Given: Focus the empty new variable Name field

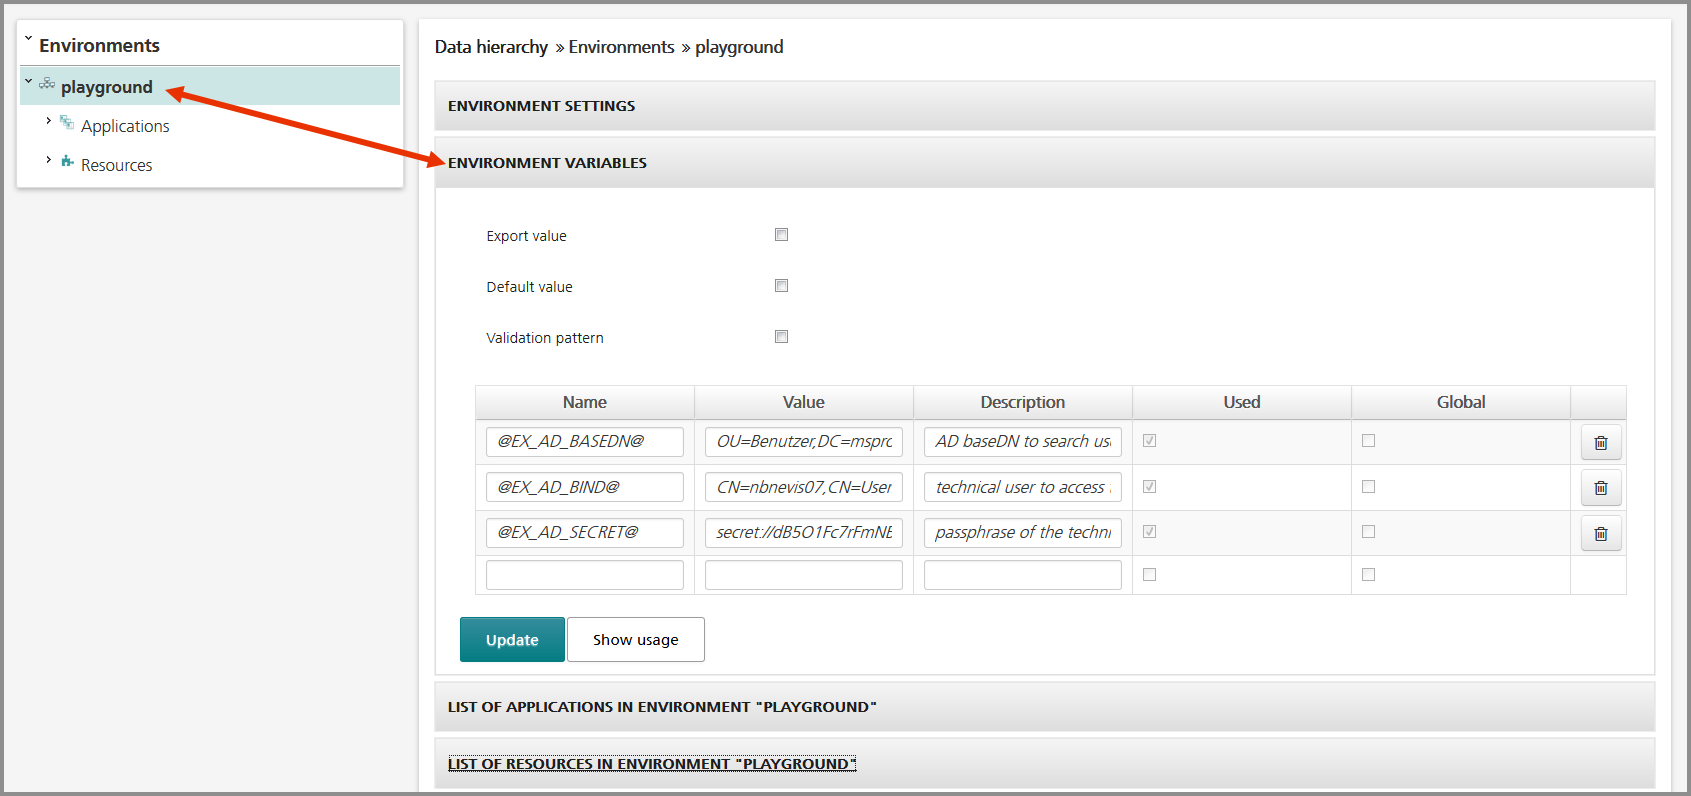Looking at the screenshot, I should click(585, 575).
